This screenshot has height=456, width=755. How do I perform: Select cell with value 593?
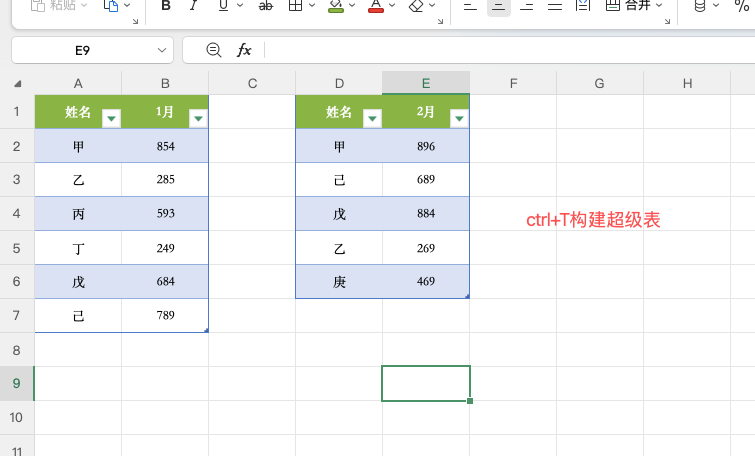coord(165,214)
